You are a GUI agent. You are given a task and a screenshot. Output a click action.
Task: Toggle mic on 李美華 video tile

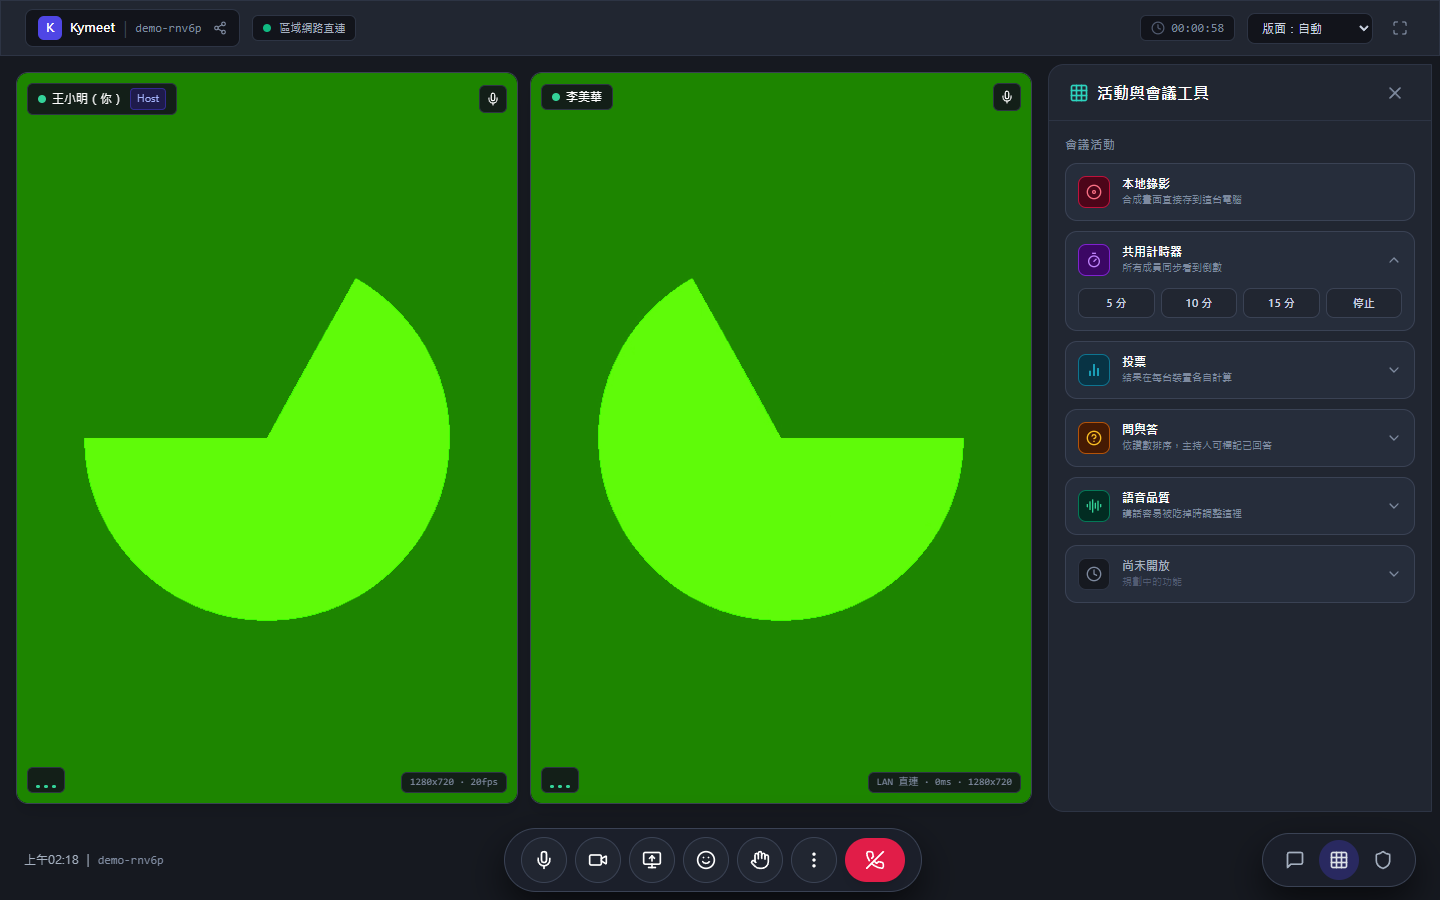click(x=1007, y=97)
